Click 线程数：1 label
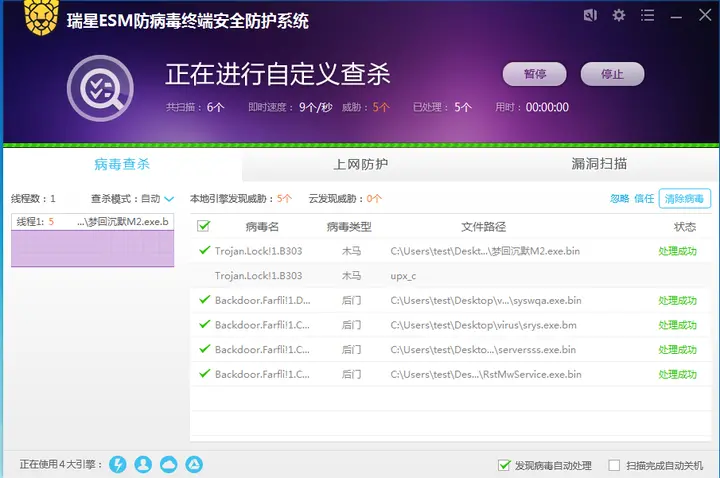This screenshot has width=720, height=478. 34,199
